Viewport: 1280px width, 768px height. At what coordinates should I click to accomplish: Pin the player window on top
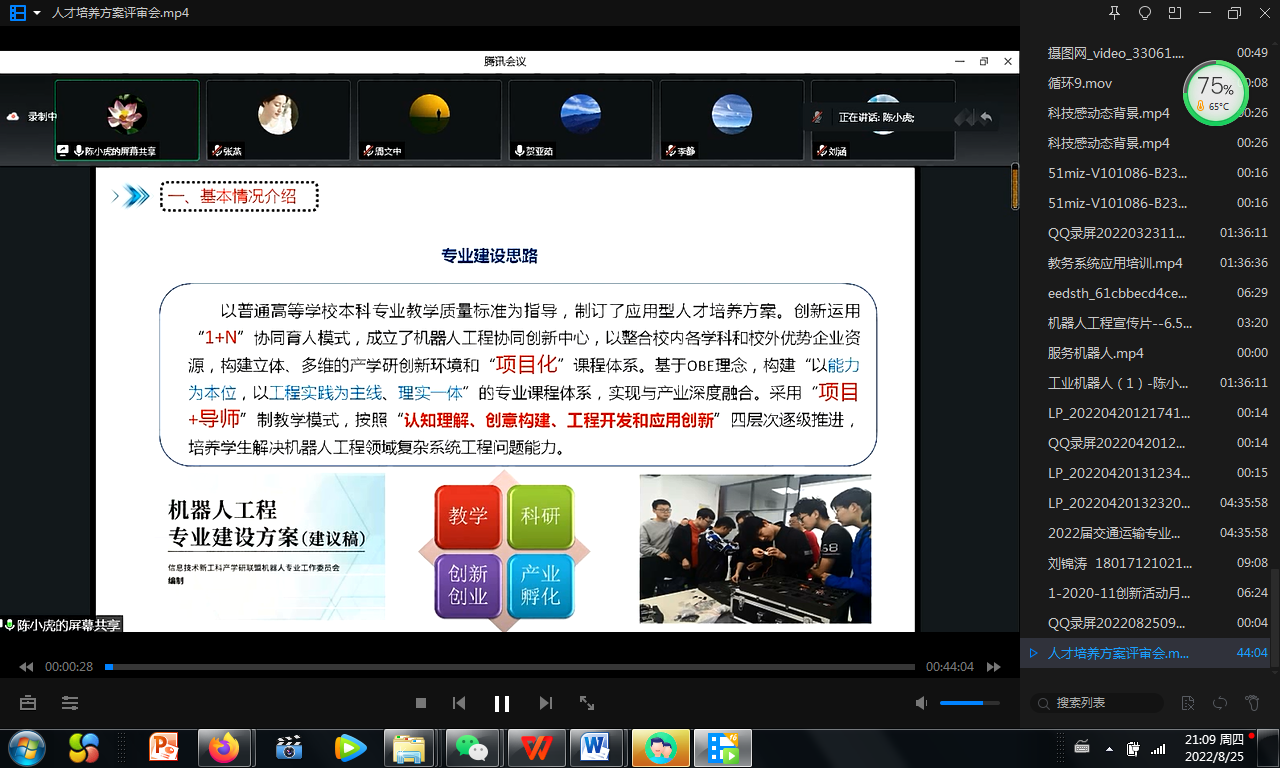click(x=1115, y=13)
